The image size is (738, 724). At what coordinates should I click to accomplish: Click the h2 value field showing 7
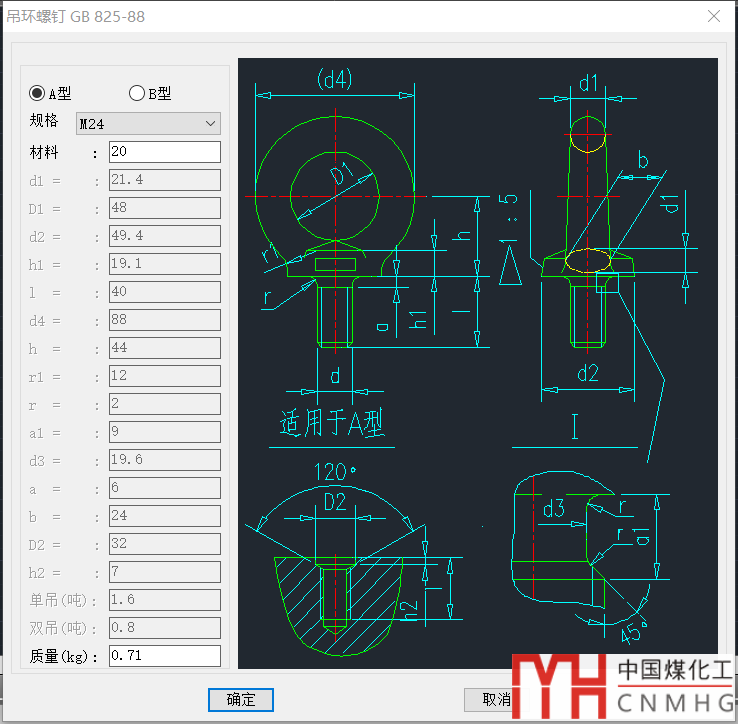[165, 572]
